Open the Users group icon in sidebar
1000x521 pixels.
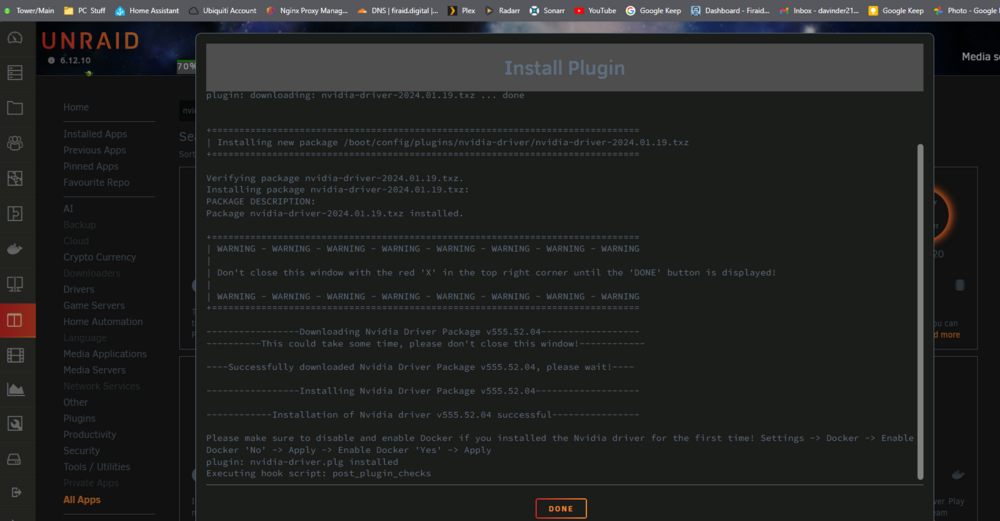tap(15, 143)
